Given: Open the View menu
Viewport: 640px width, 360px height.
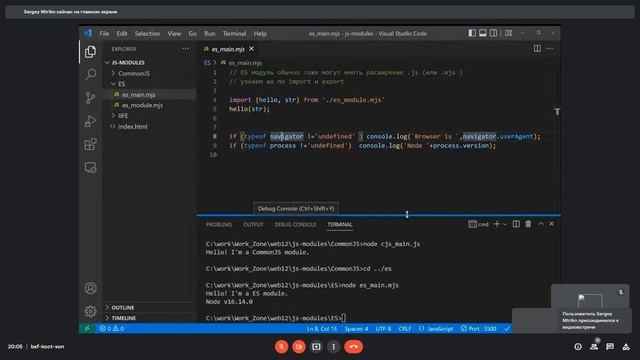Looking at the screenshot, I should tap(174, 33).
